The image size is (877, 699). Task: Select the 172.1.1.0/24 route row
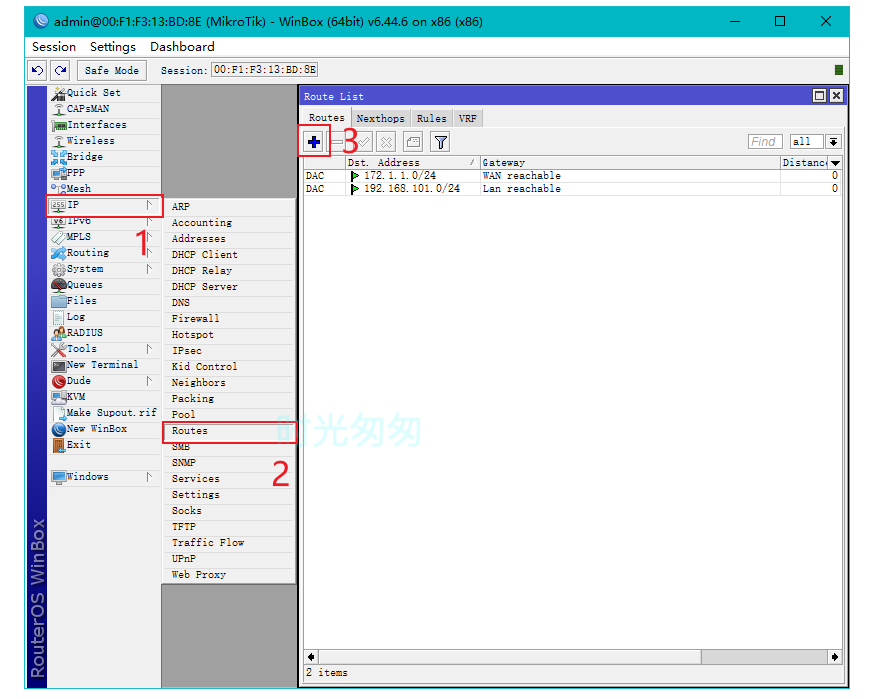click(572, 176)
